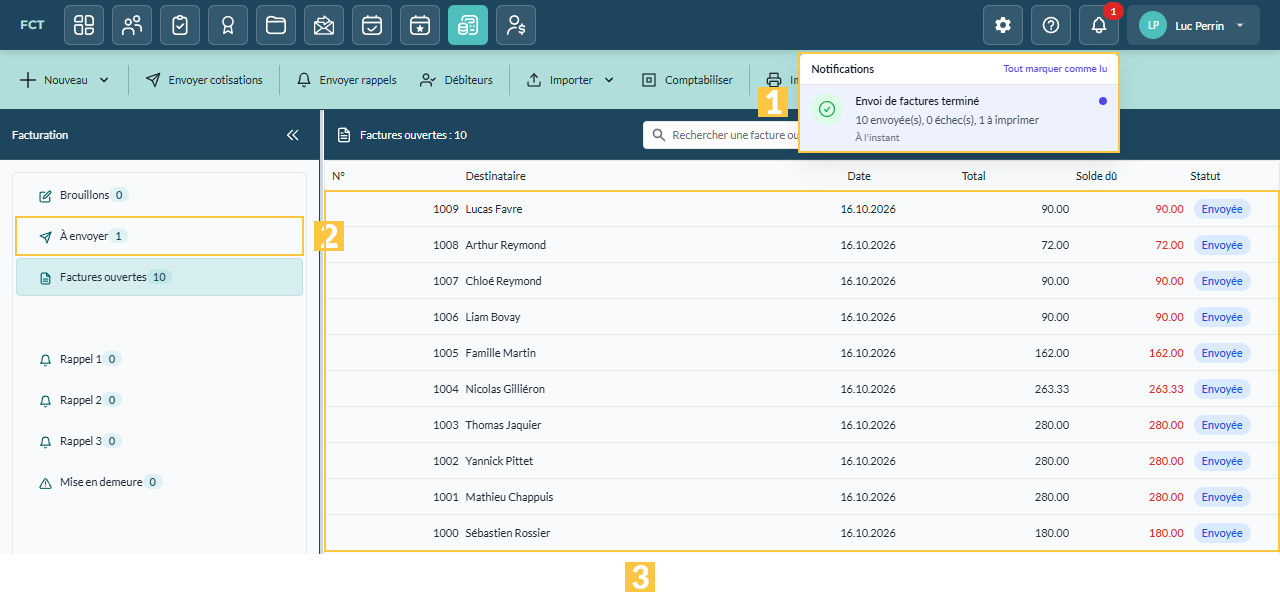Click the 72.00 balance for Arthur Reymond
The width and height of the screenshot is (1280, 600).
(x=1169, y=245)
